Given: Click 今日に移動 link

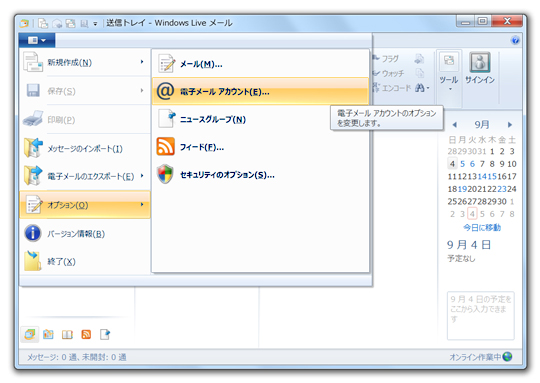Looking at the screenshot, I should tap(482, 227).
